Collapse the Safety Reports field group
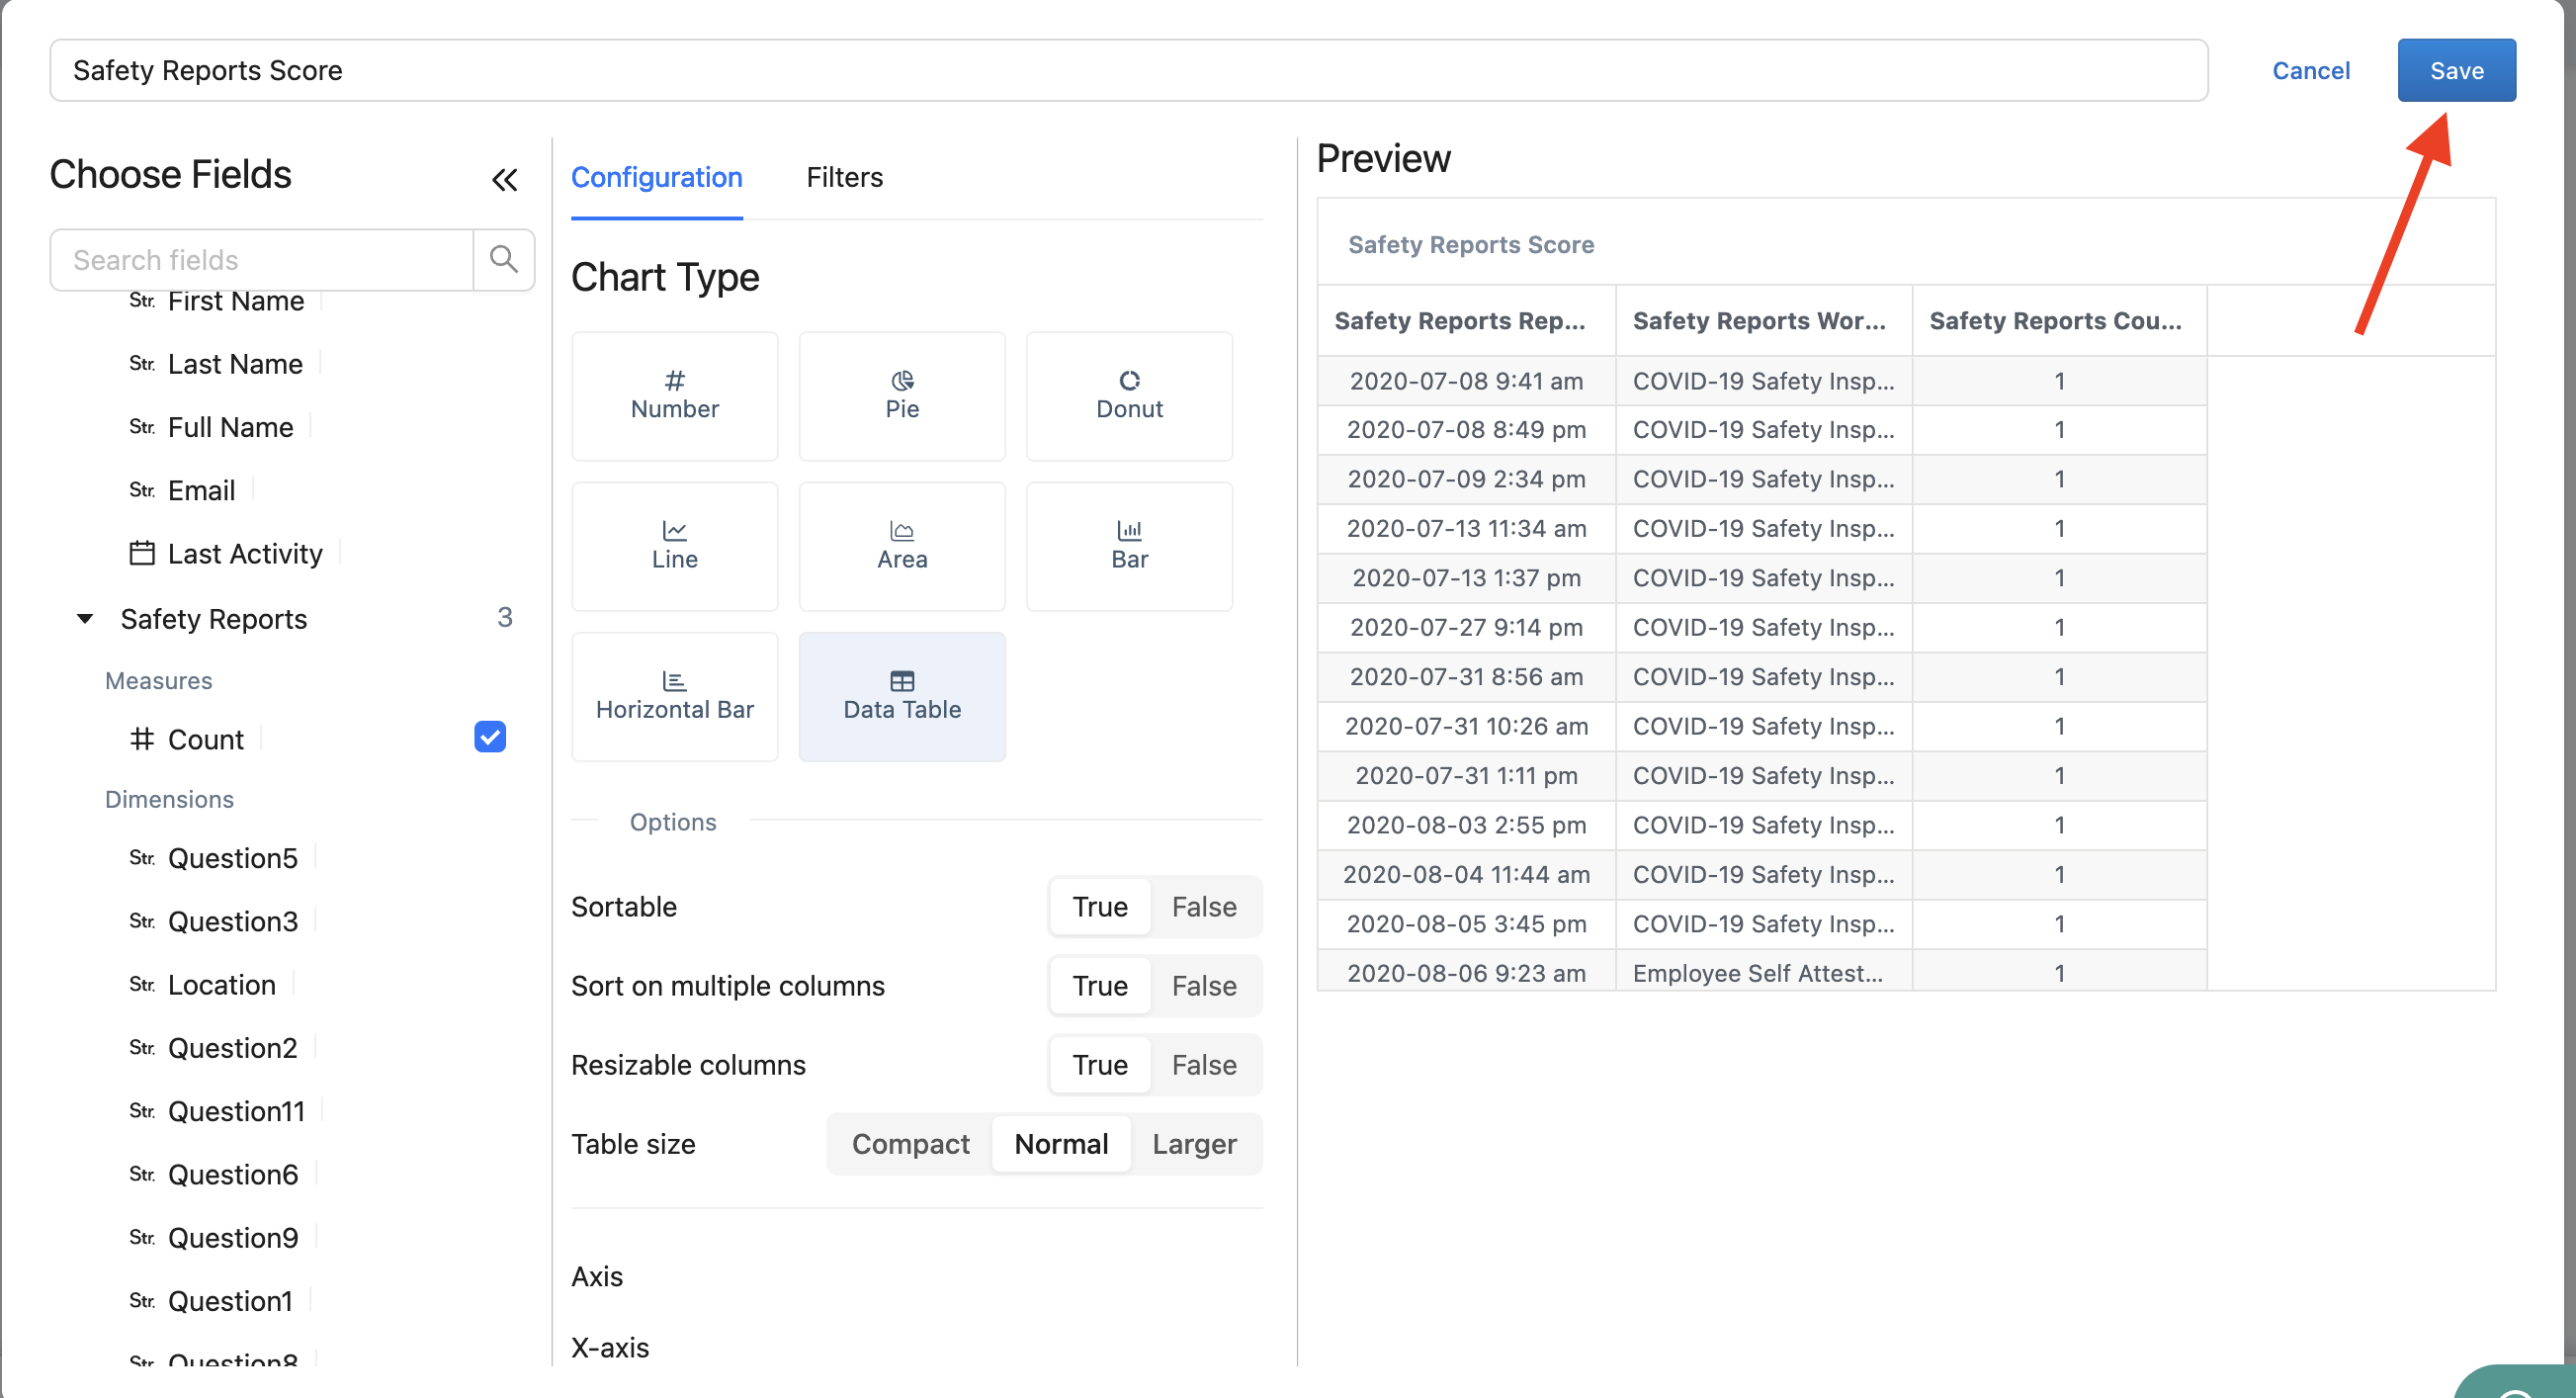This screenshot has width=2576, height=1398. [x=85, y=619]
